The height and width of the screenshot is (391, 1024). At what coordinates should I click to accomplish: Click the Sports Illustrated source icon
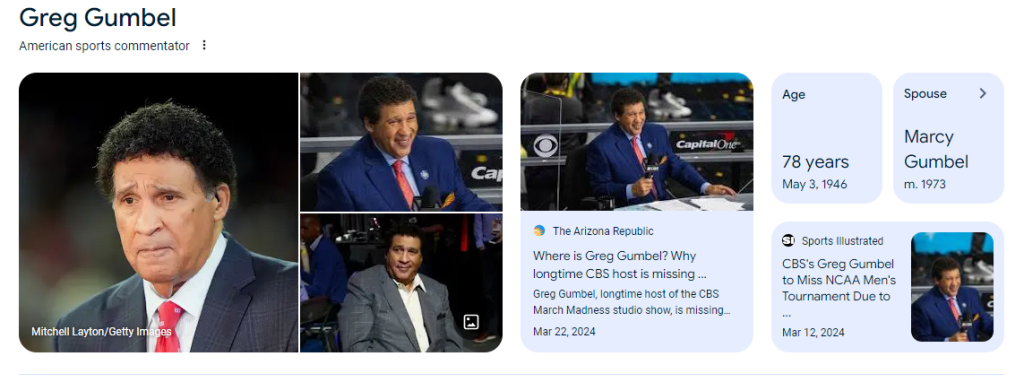click(788, 241)
